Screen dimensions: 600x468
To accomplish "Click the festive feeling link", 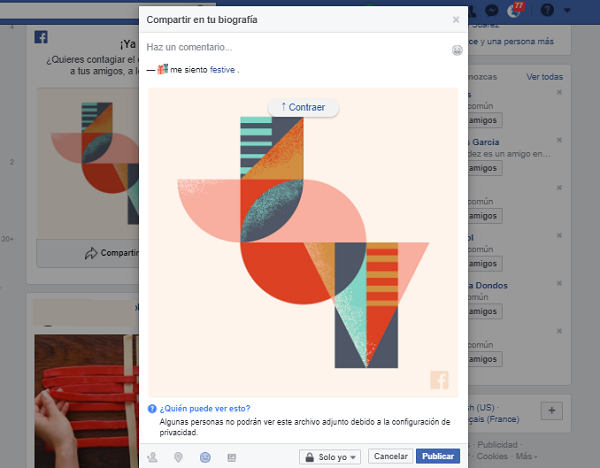I will click(223, 70).
